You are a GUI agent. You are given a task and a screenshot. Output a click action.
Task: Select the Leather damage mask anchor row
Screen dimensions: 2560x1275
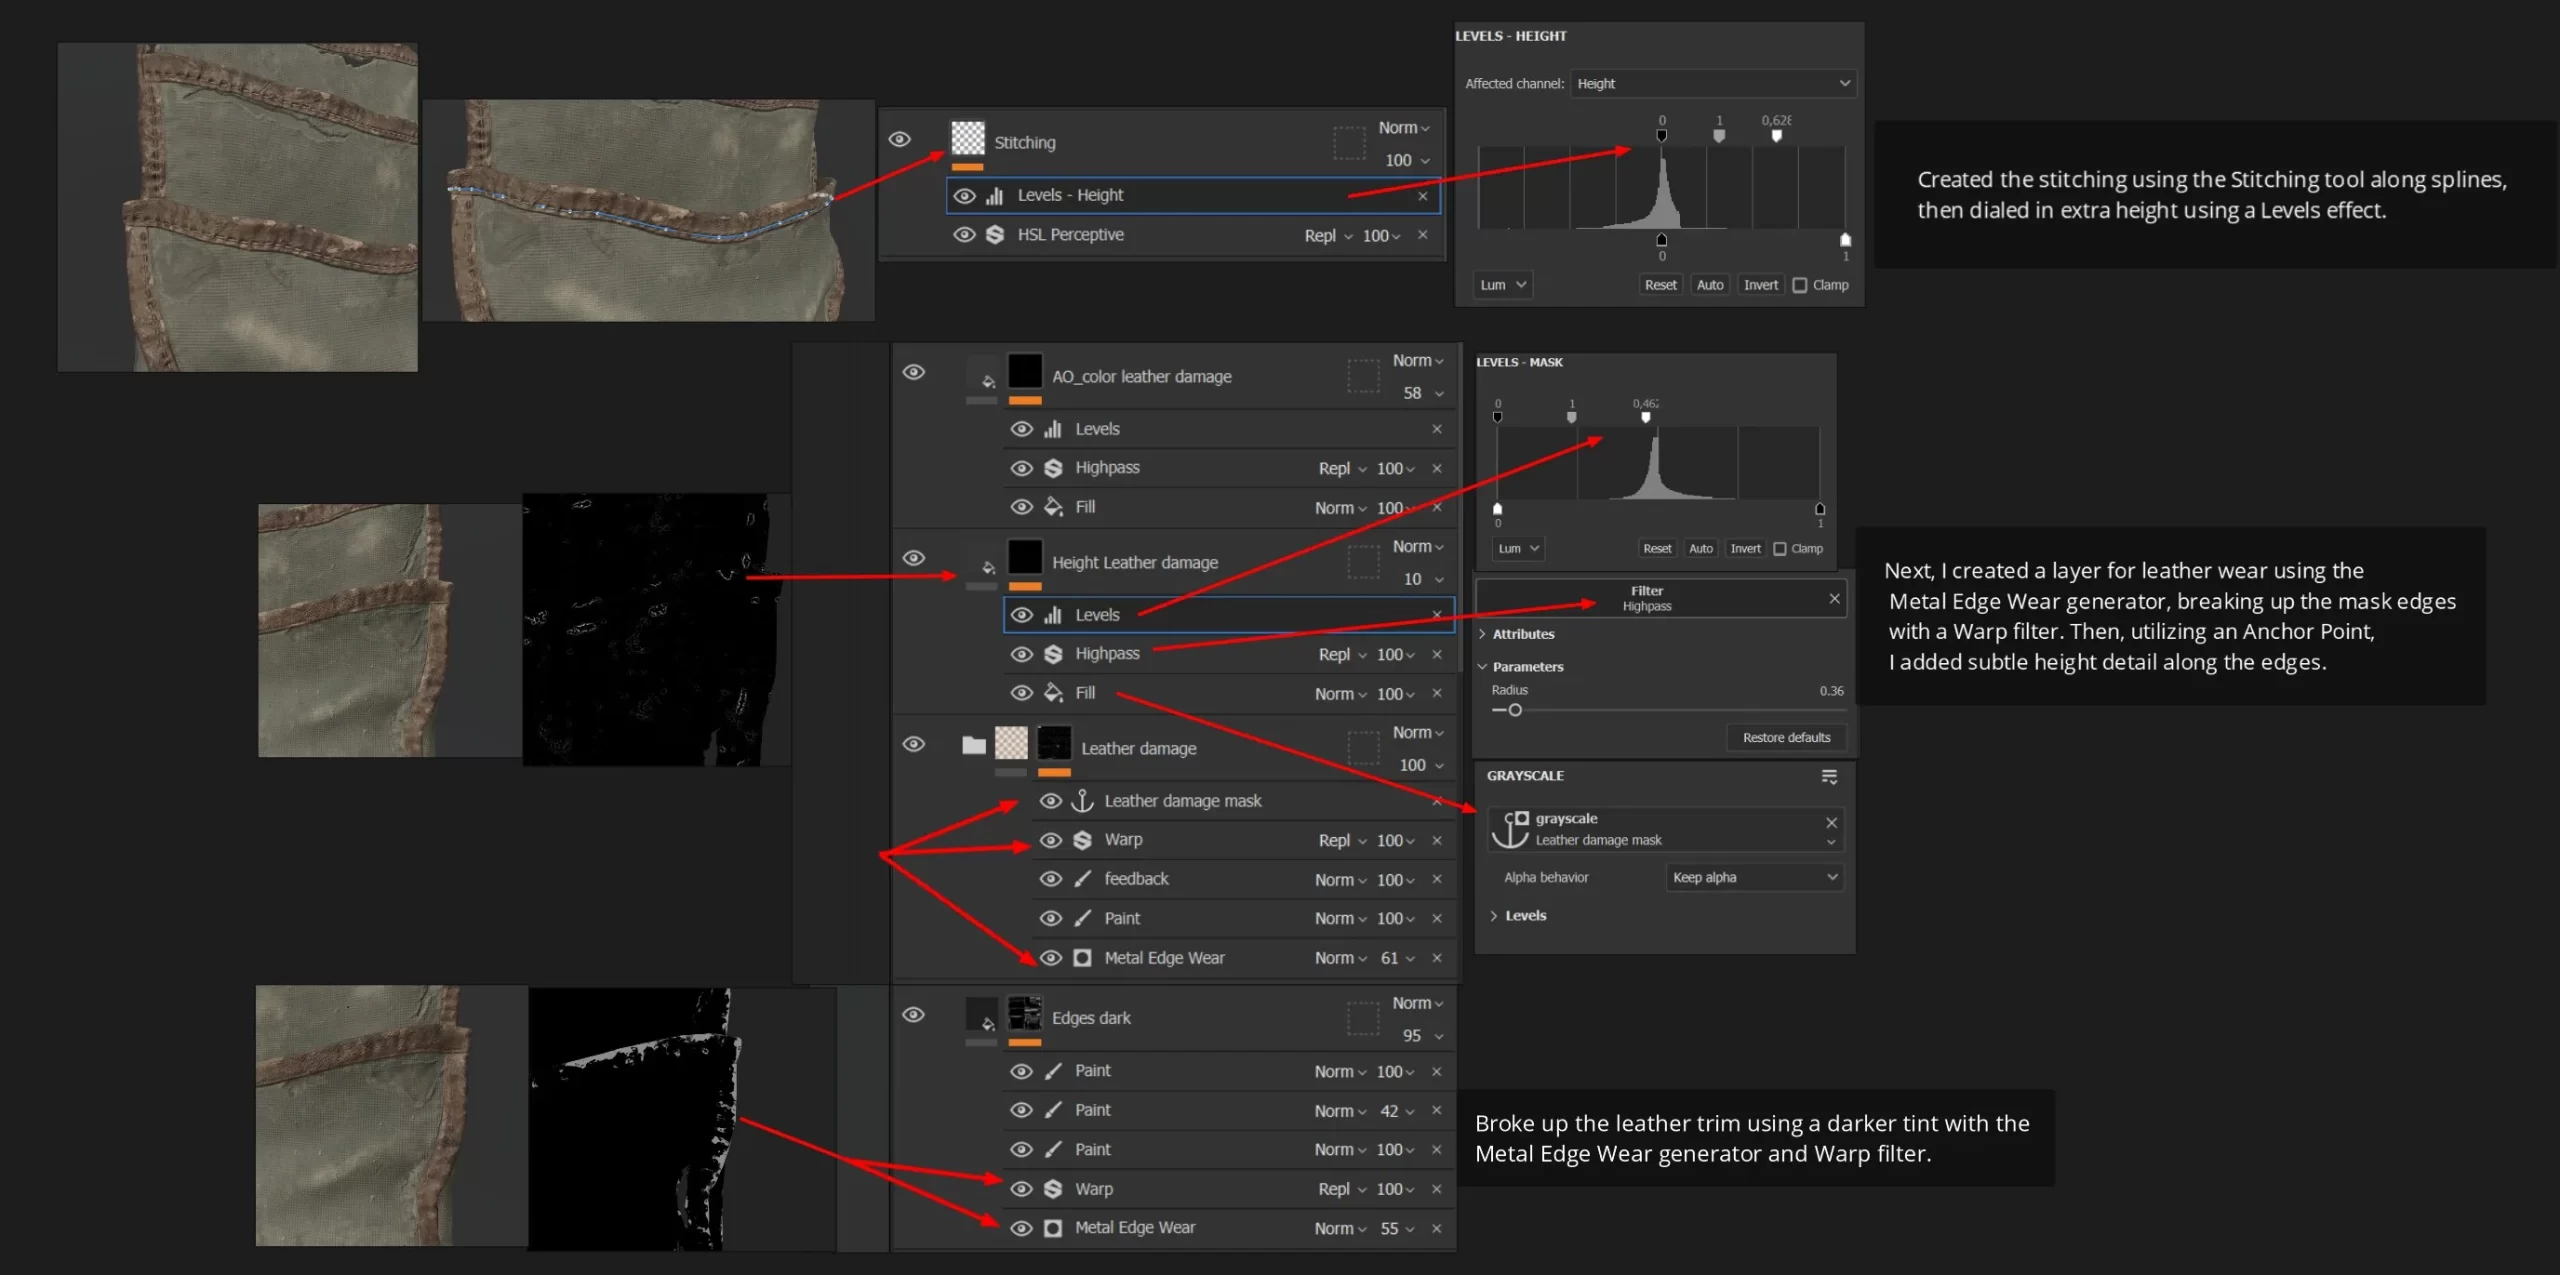click(1242, 801)
